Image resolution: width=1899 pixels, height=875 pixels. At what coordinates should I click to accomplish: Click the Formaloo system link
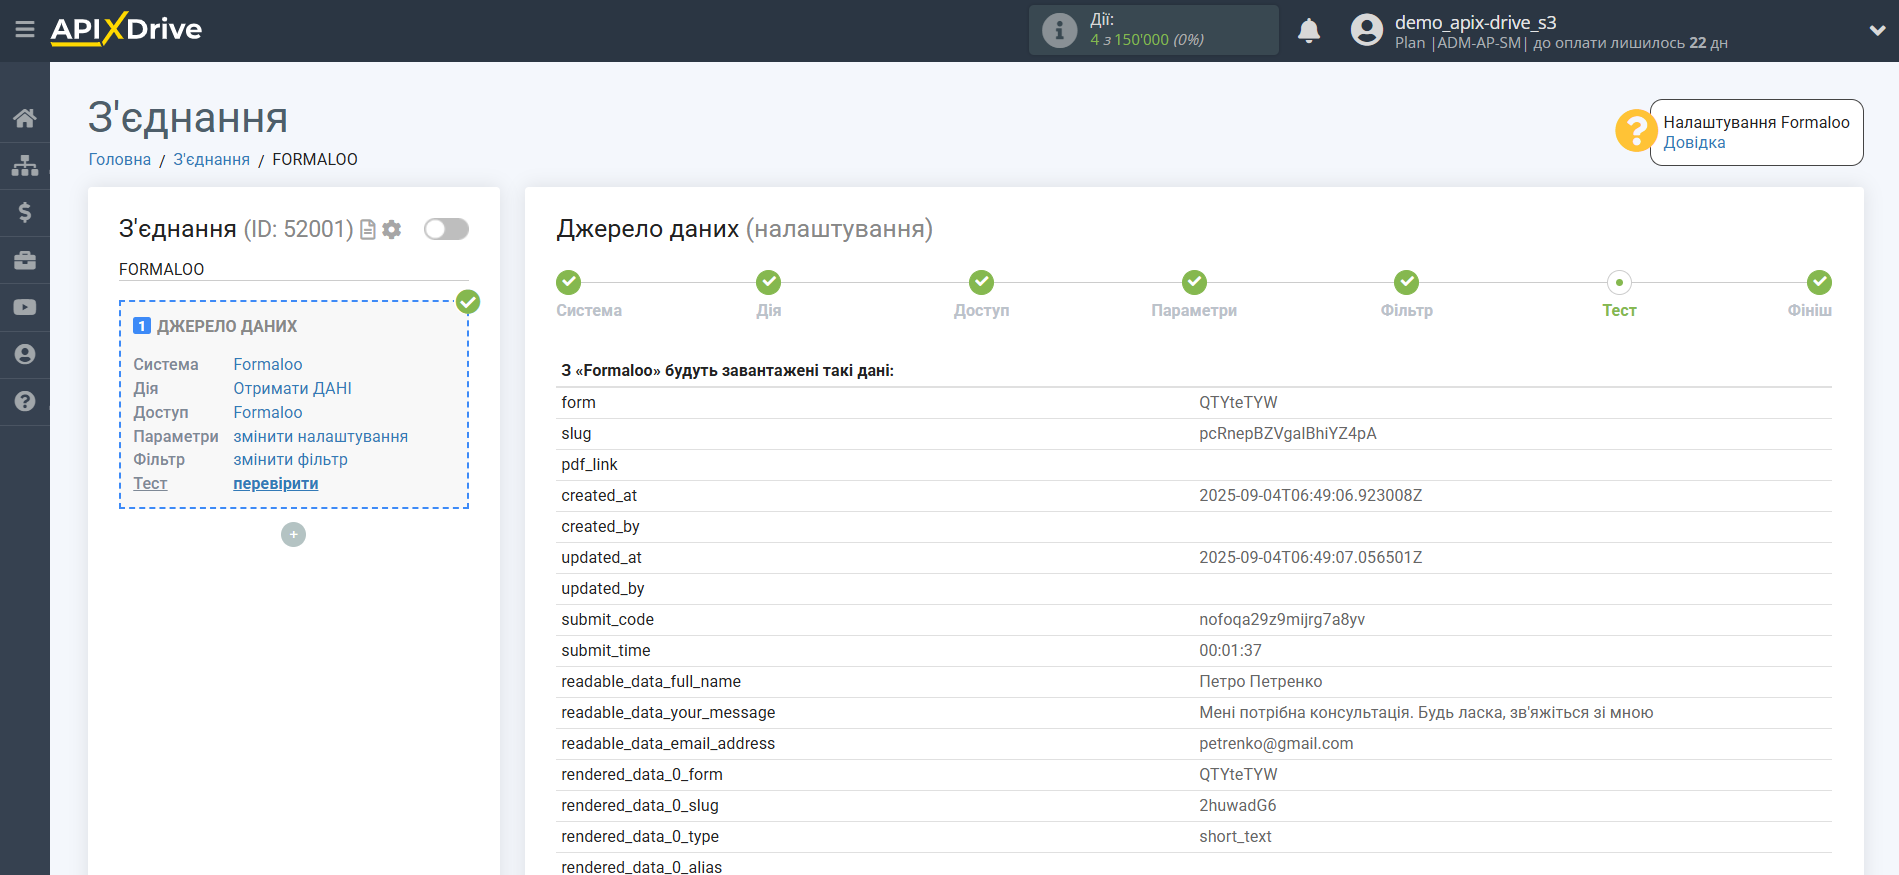(268, 364)
